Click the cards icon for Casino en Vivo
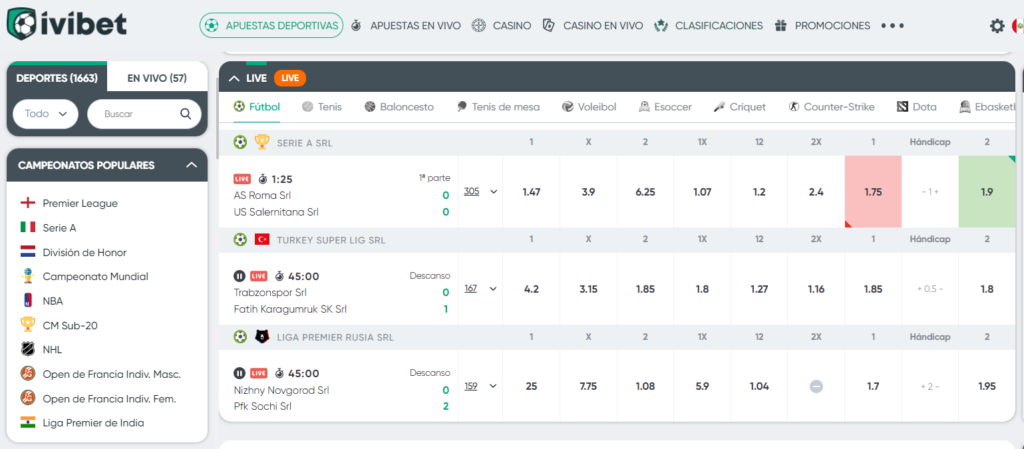Viewport: 1024px width, 449px height. click(x=549, y=25)
